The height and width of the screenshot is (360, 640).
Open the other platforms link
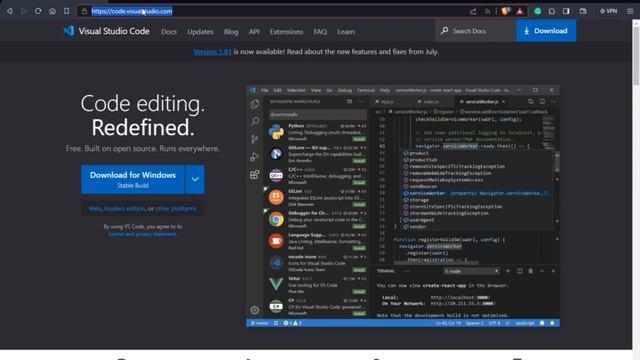pyautogui.click(x=176, y=209)
